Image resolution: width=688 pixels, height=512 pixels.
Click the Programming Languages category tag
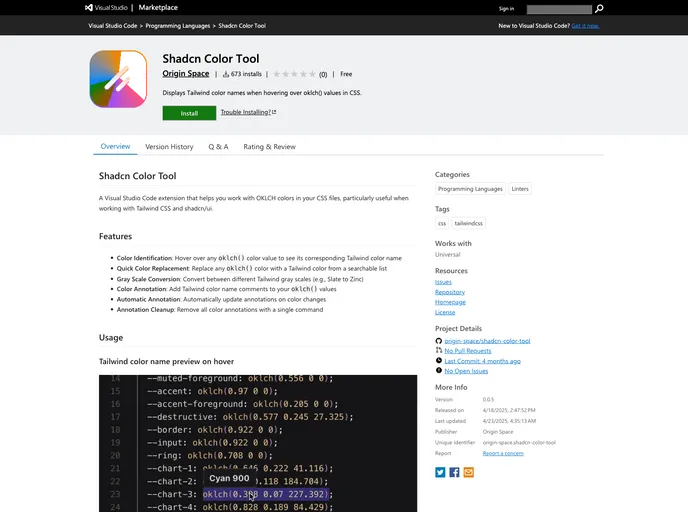click(x=470, y=189)
